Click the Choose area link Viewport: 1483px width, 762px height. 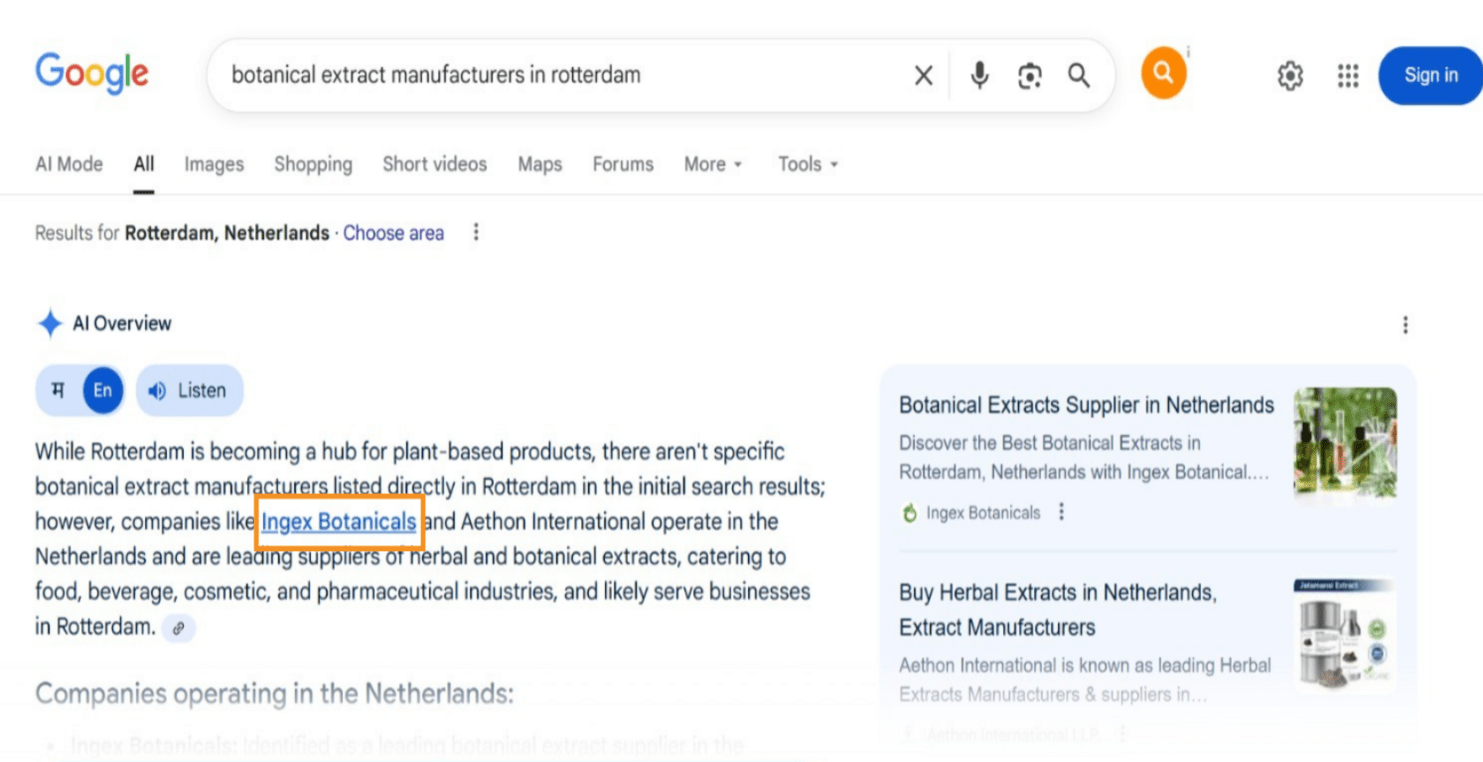click(x=393, y=233)
